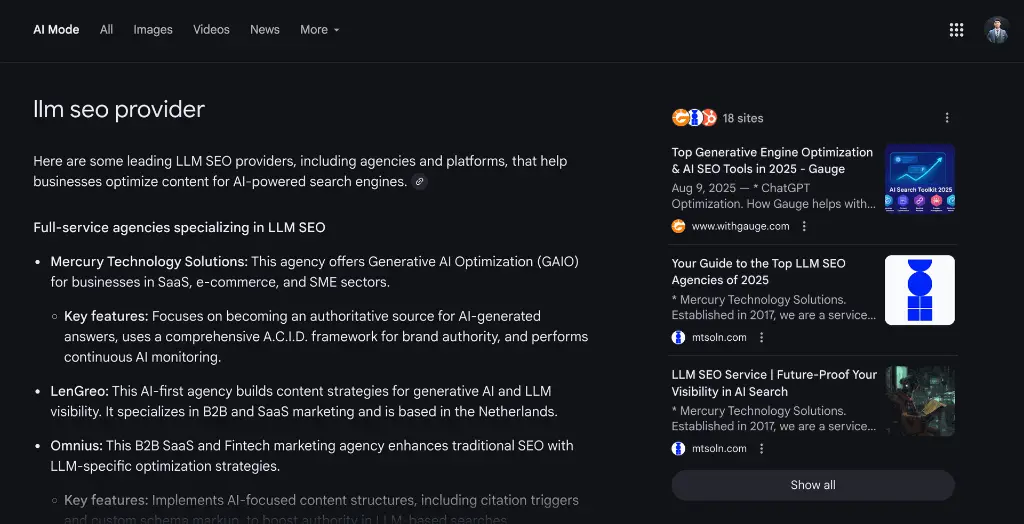The height and width of the screenshot is (524, 1024).
Task: Click the stacked site icons next to 18 sites
Action: pos(694,118)
